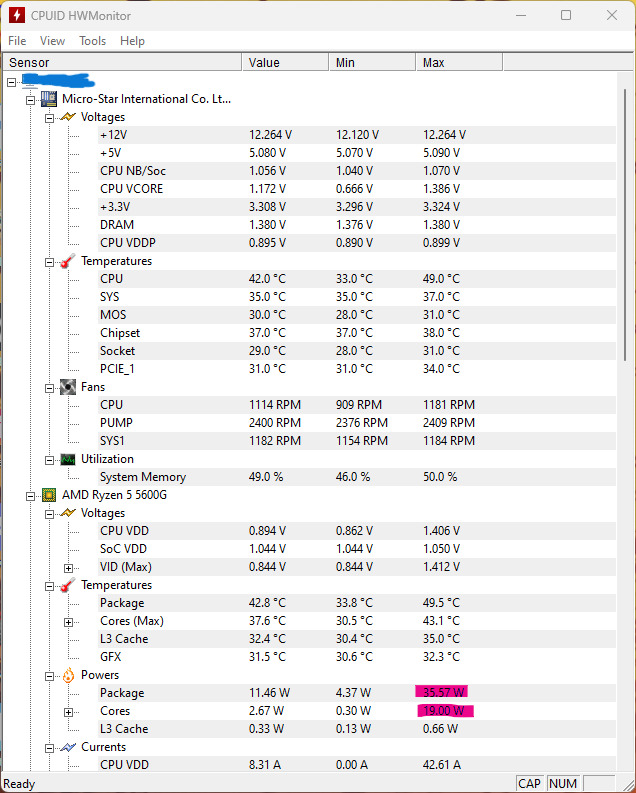
Task: Select the +12V voltage row
Action: pyautogui.click(x=357, y=135)
